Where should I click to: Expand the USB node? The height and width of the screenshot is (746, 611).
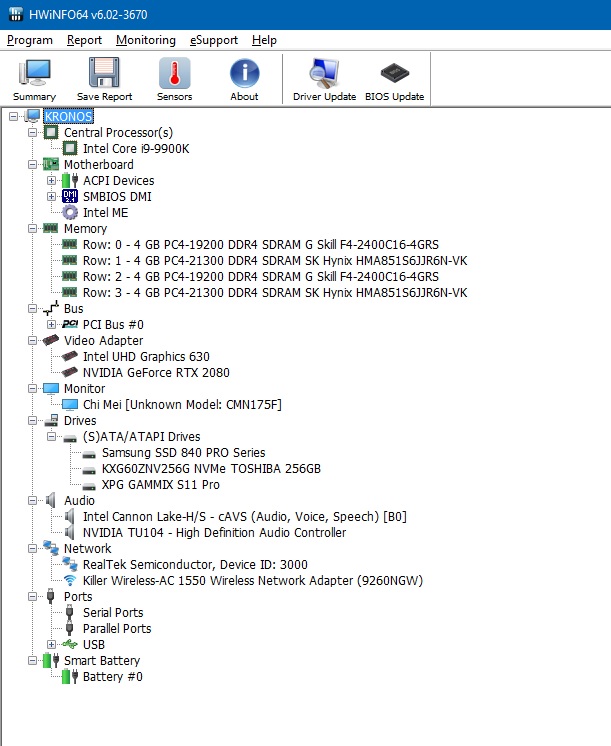[51, 644]
